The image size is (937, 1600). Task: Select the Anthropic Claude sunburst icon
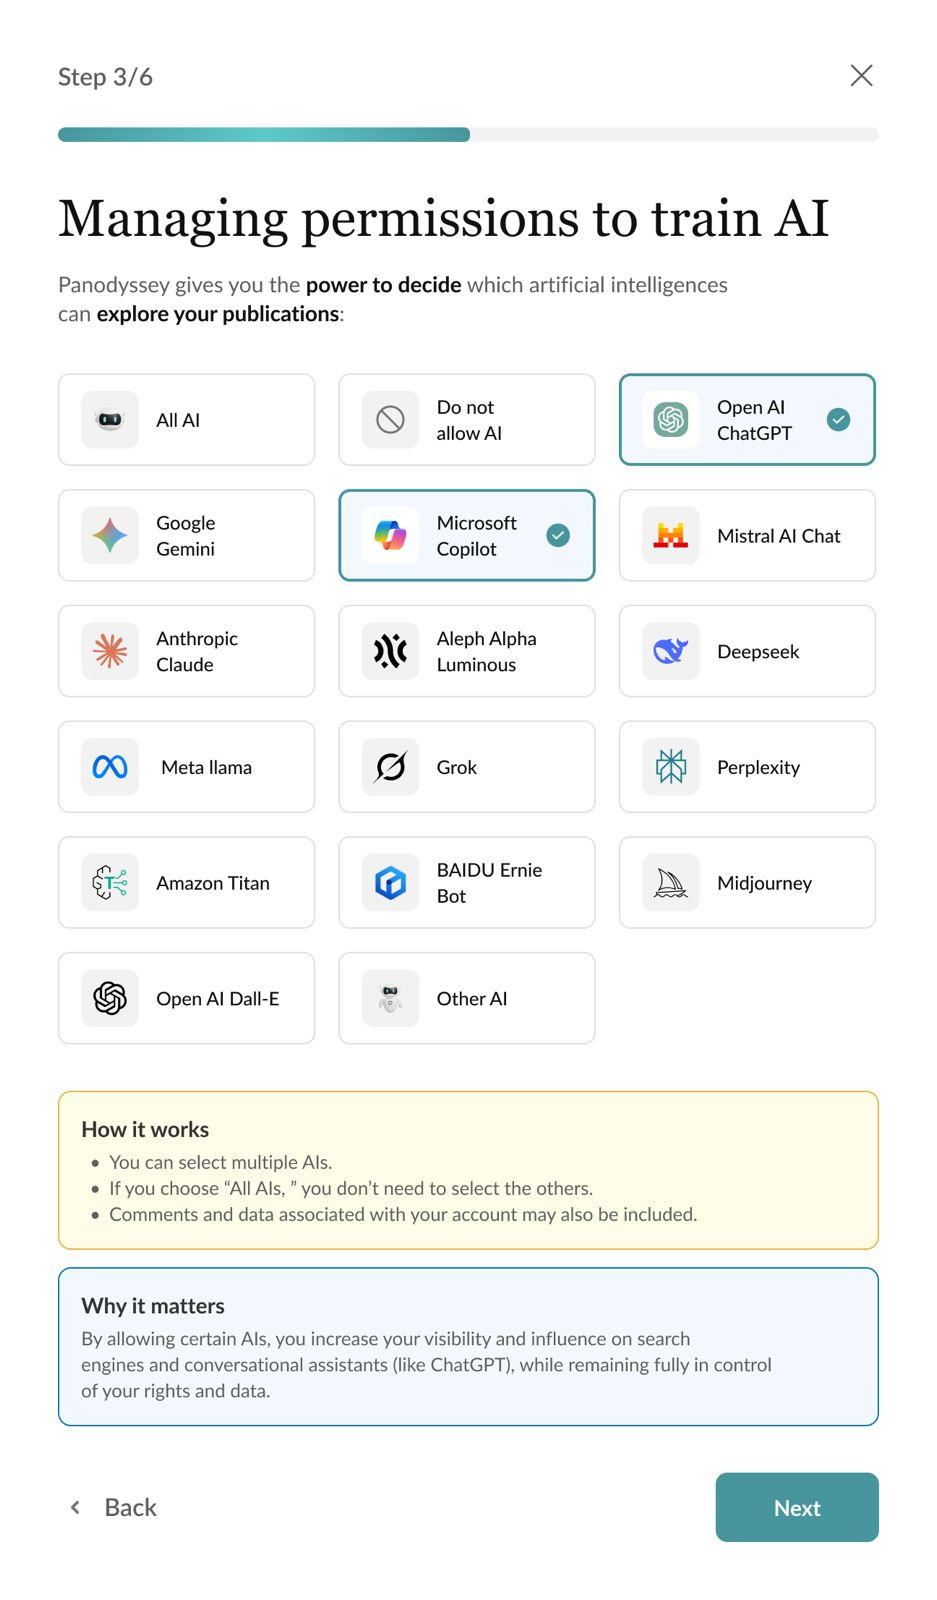pyautogui.click(x=110, y=651)
